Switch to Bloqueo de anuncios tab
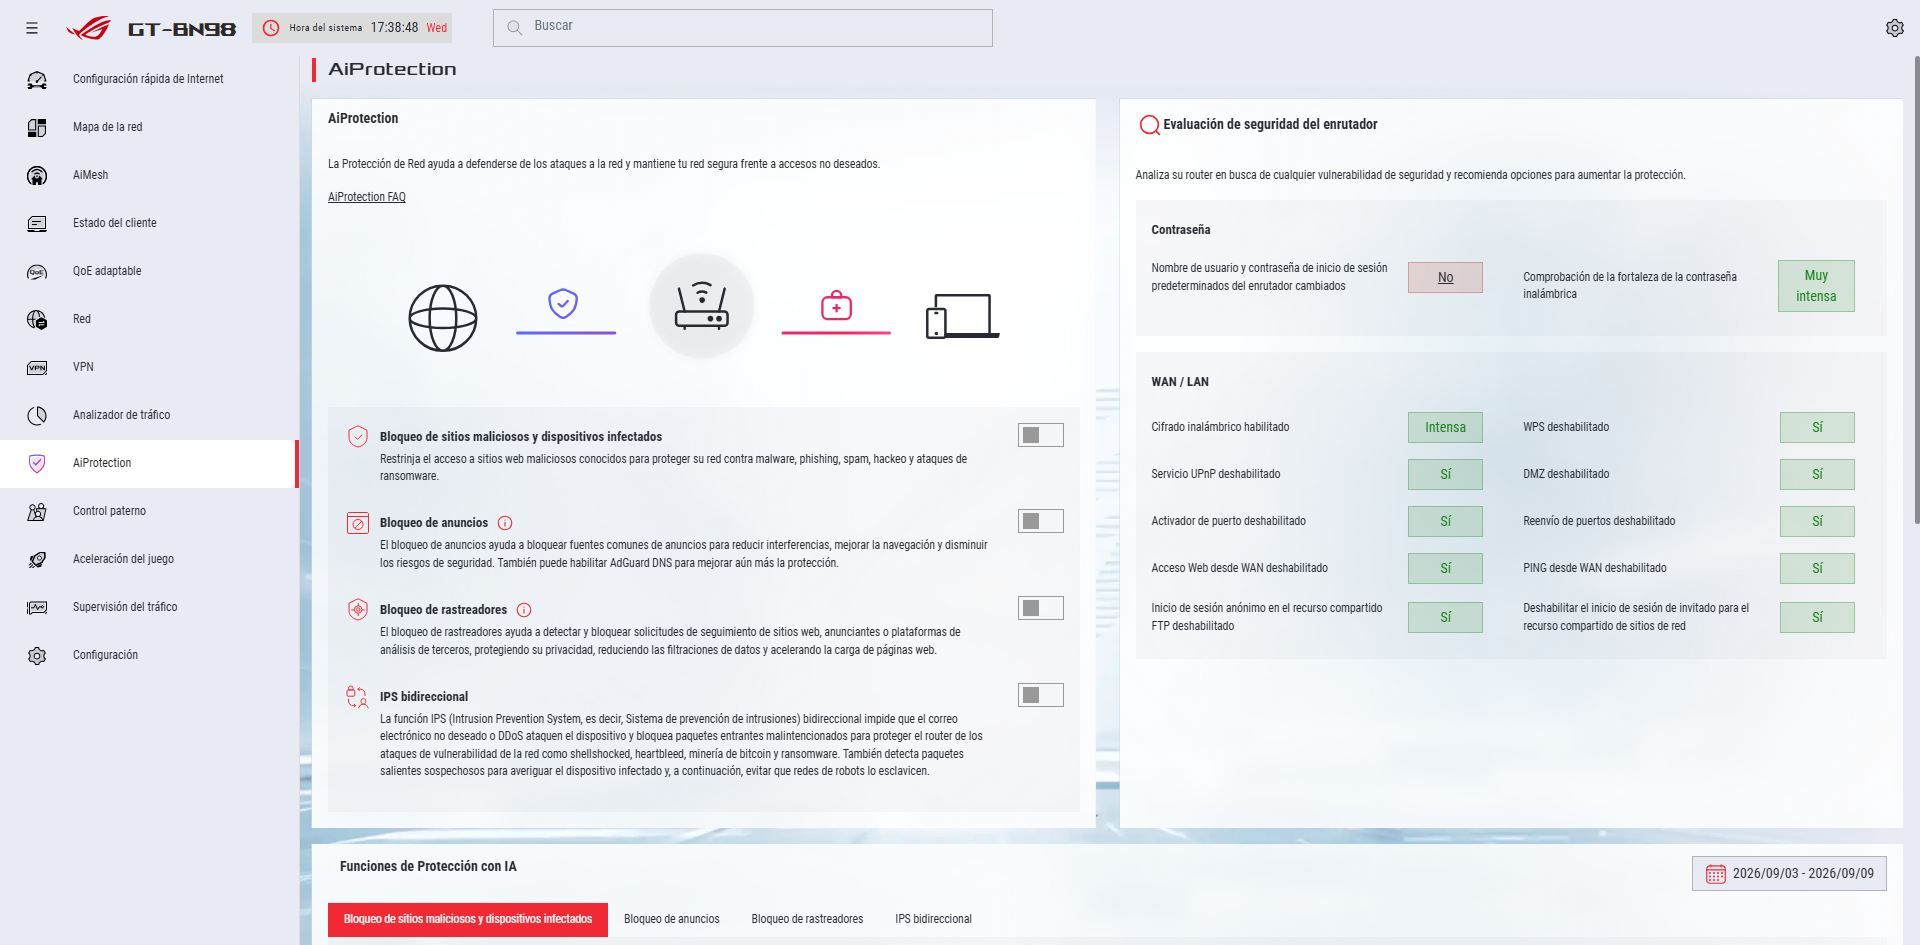Viewport: 1920px width, 945px height. click(x=672, y=919)
